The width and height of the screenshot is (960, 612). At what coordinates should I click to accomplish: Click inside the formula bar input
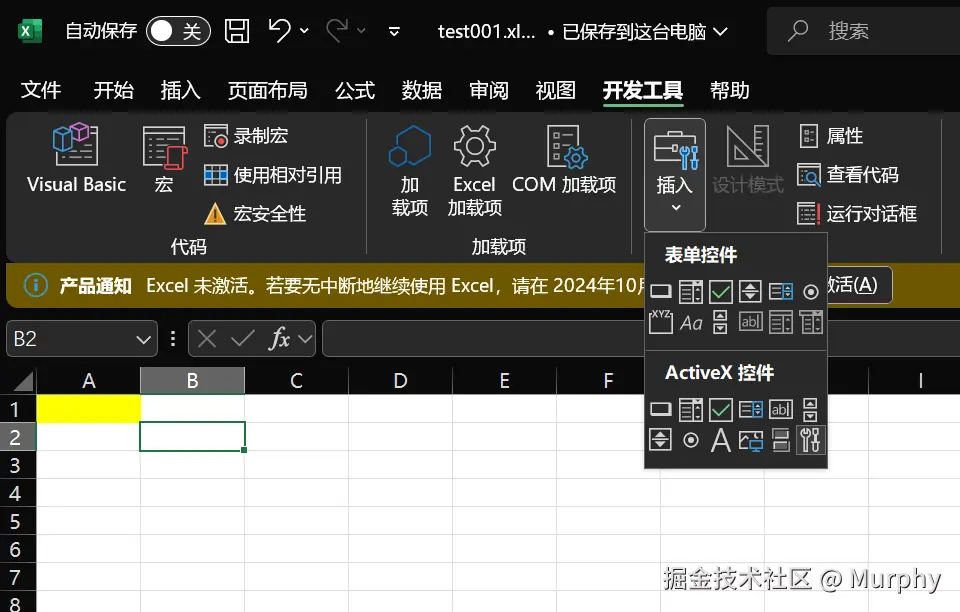(484, 338)
